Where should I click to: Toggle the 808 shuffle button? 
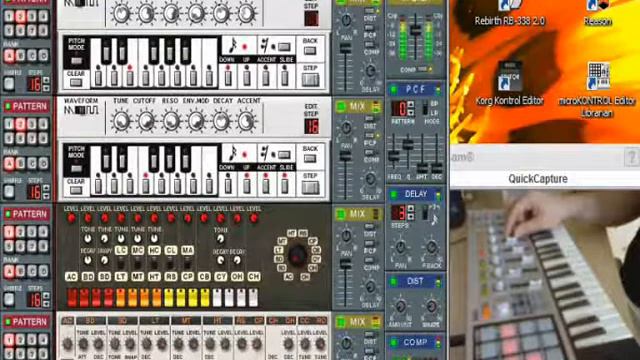pos(9,299)
